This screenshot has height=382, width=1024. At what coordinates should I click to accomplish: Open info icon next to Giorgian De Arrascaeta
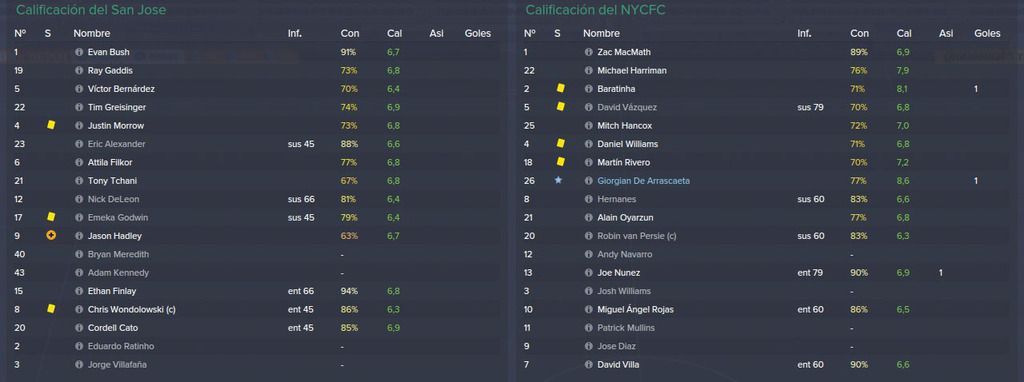click(x=588, y=181)
